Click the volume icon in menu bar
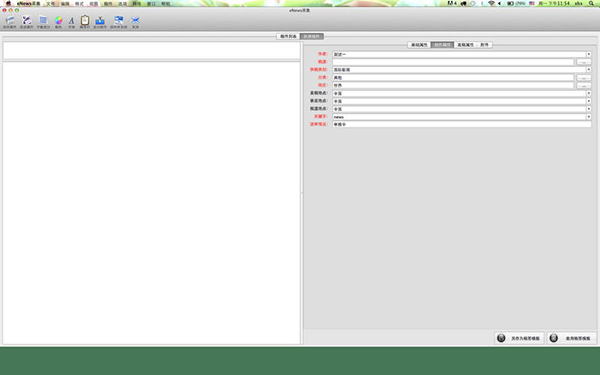The height and width of the screenshot is (375, 600). [x=499, y=3]
